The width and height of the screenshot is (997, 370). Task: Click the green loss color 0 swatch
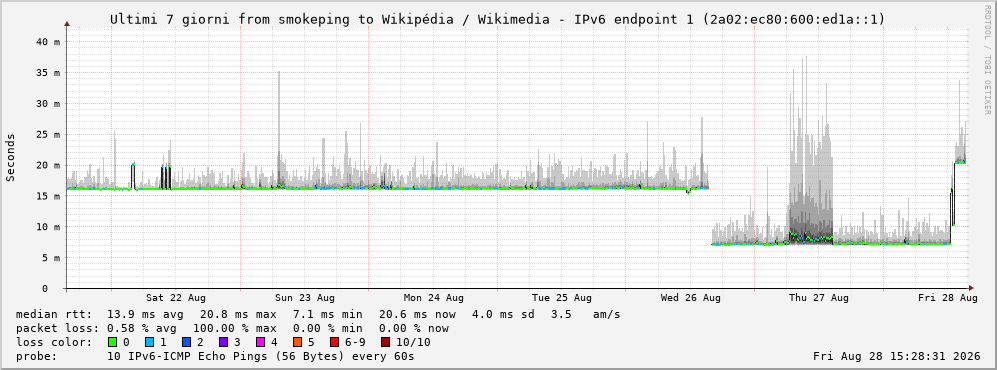pyautogui.click(x=113, y=342)
